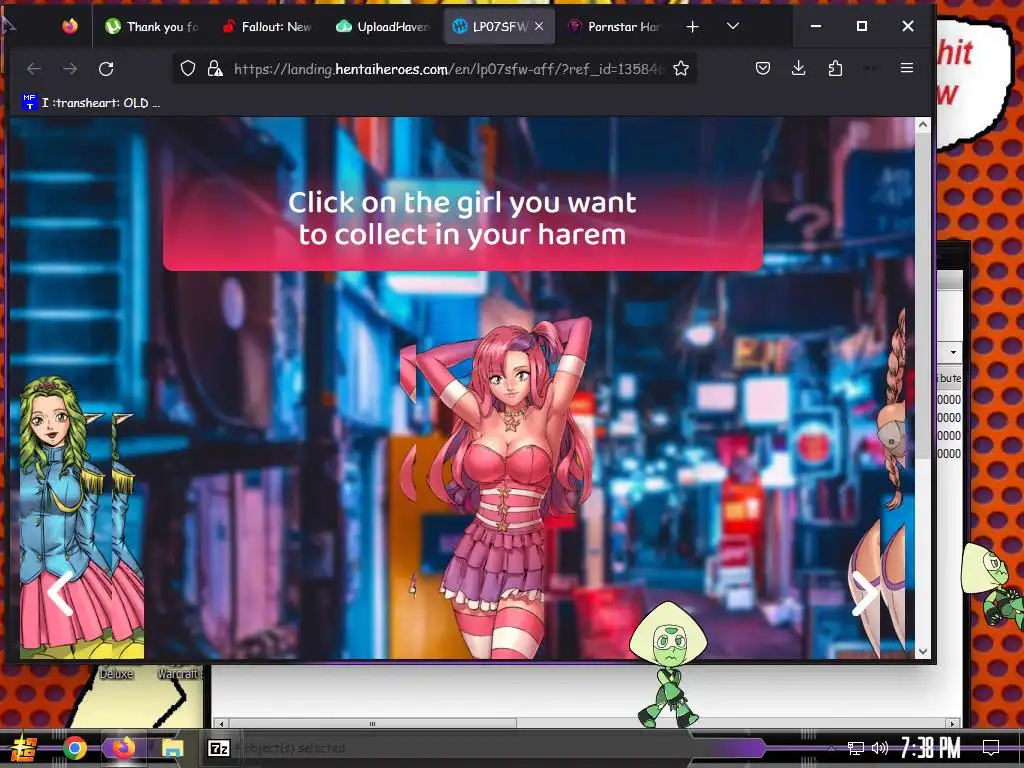Open a new browser tab

tap(692, 27)
